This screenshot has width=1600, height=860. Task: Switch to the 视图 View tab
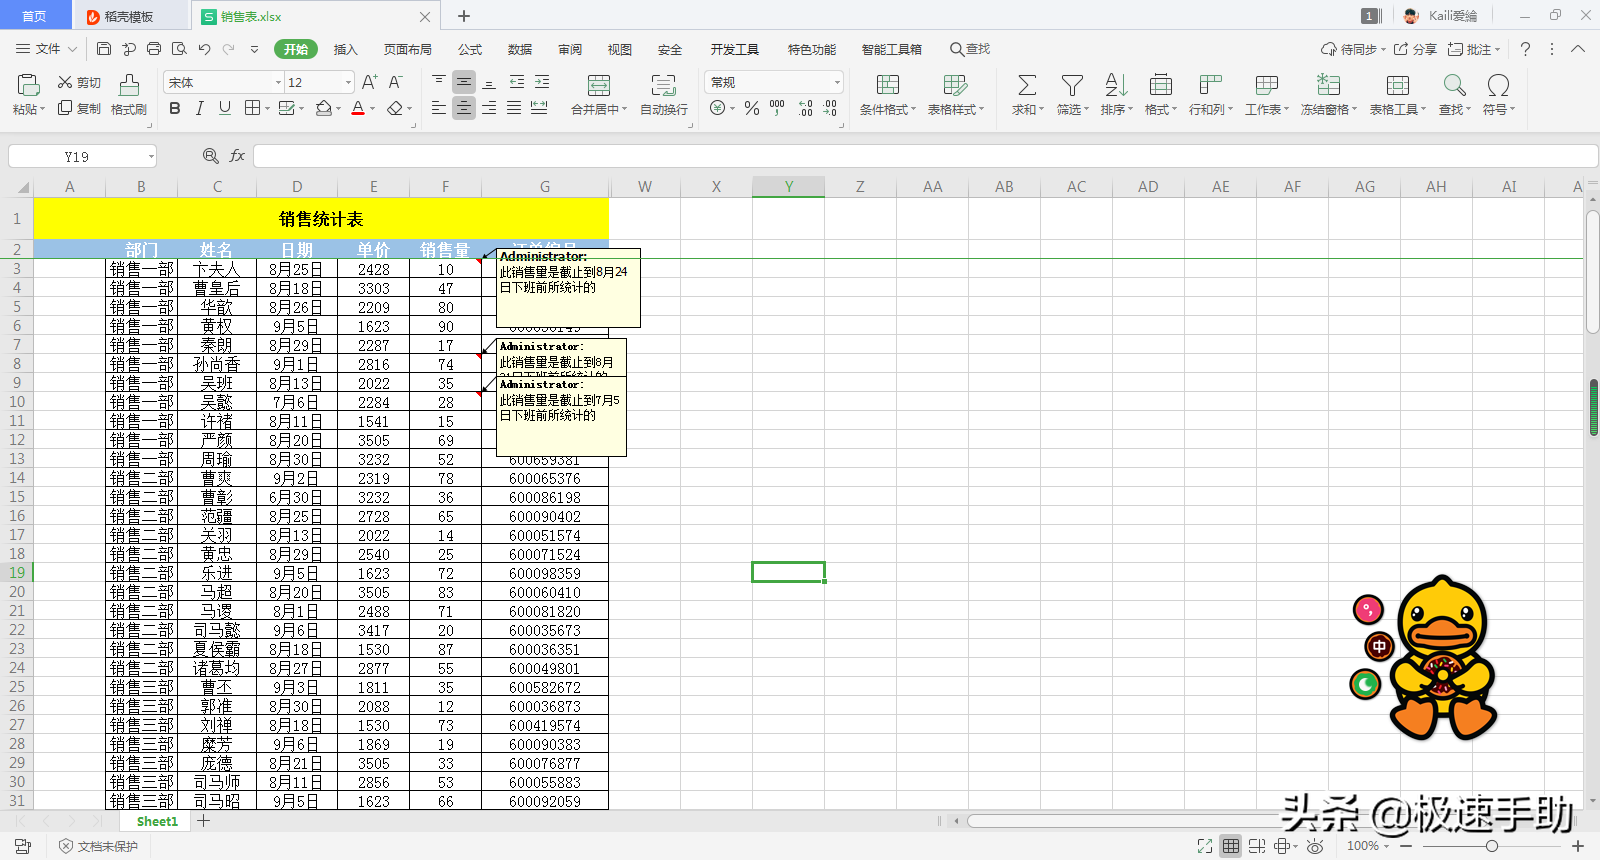coord(620,49)
